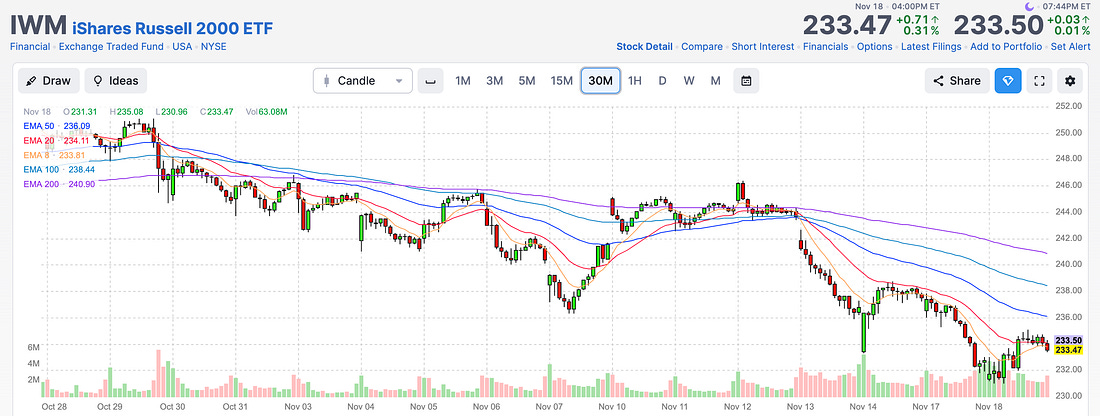Select the 1M timeframe

463,81
